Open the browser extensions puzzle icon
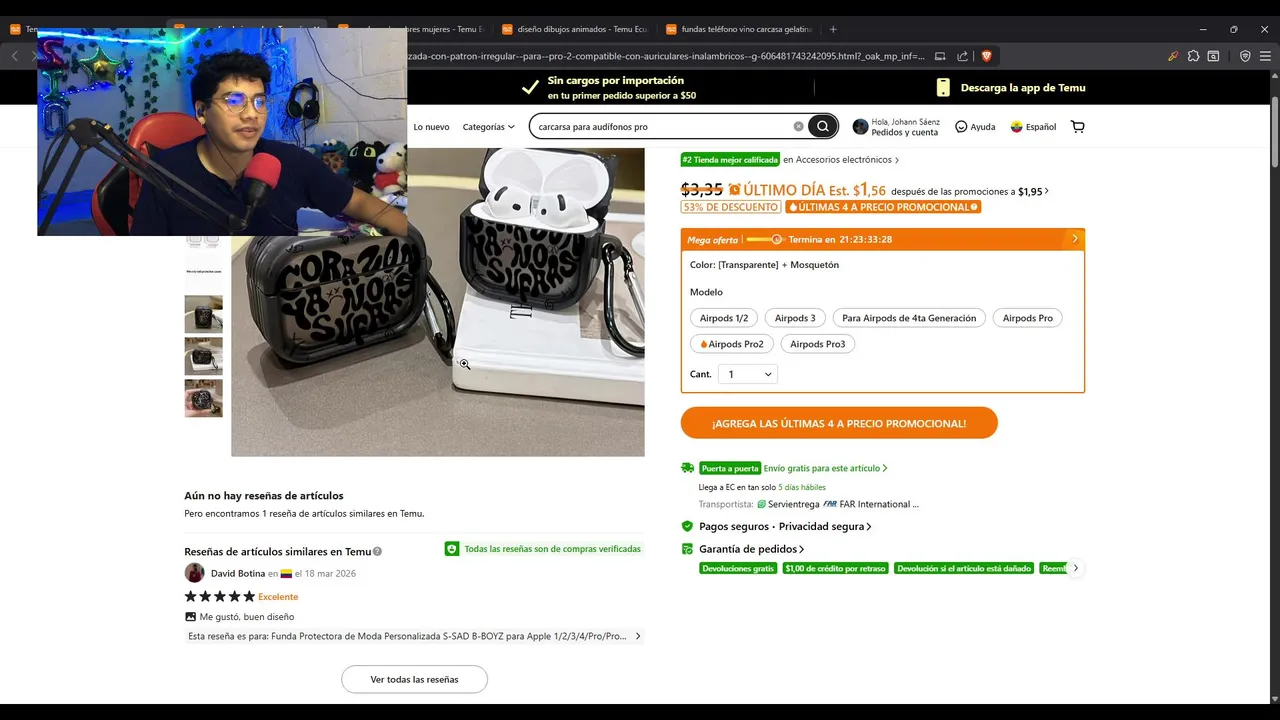Viewport: 1280px width, 720px height. (x=1193, y=56)
